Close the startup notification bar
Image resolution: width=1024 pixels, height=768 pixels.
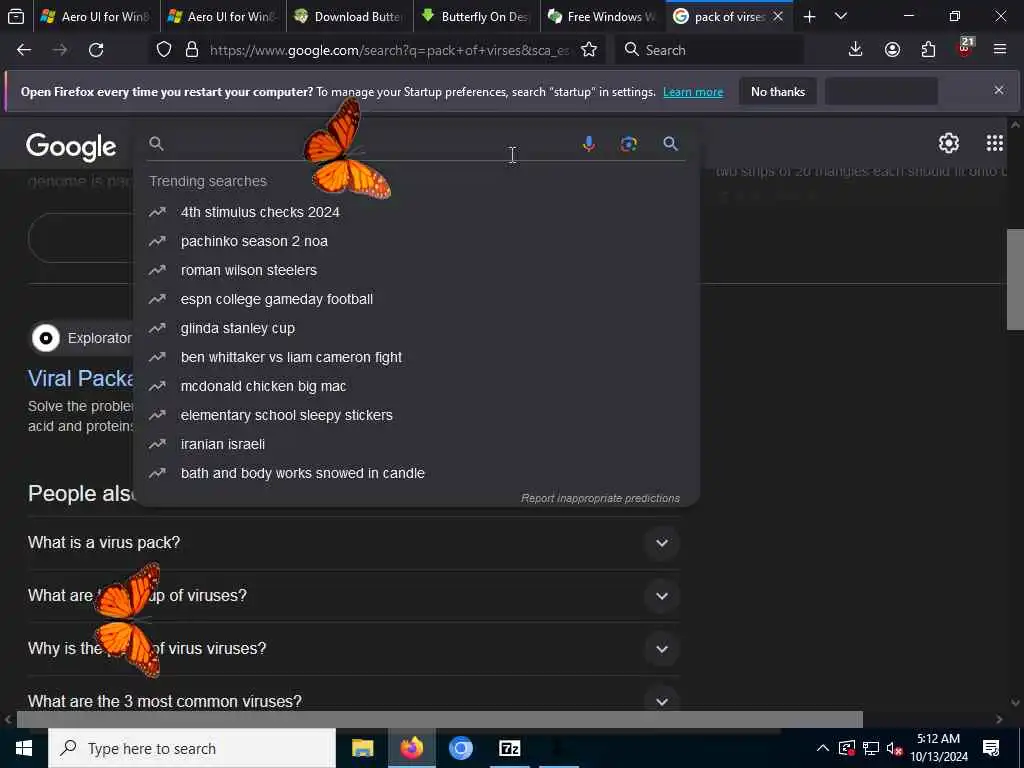pyautogui.click(x=999, y=90)
